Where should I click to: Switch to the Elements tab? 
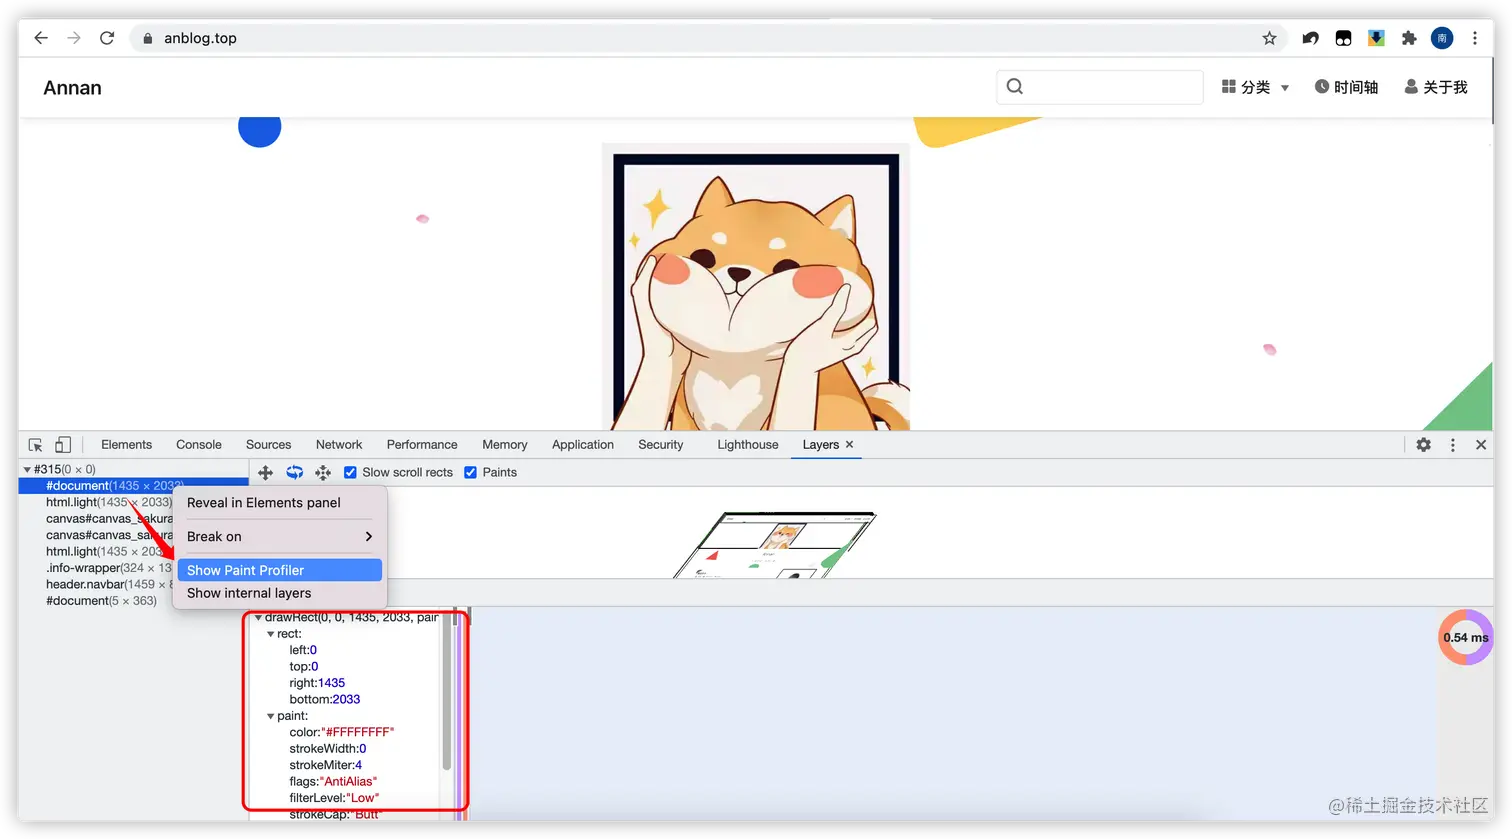click(x=126, y=445)
